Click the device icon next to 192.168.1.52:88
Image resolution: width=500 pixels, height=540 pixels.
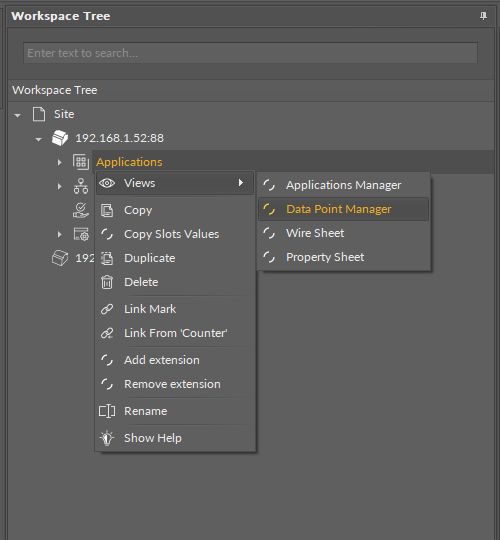tap(60, 138)
